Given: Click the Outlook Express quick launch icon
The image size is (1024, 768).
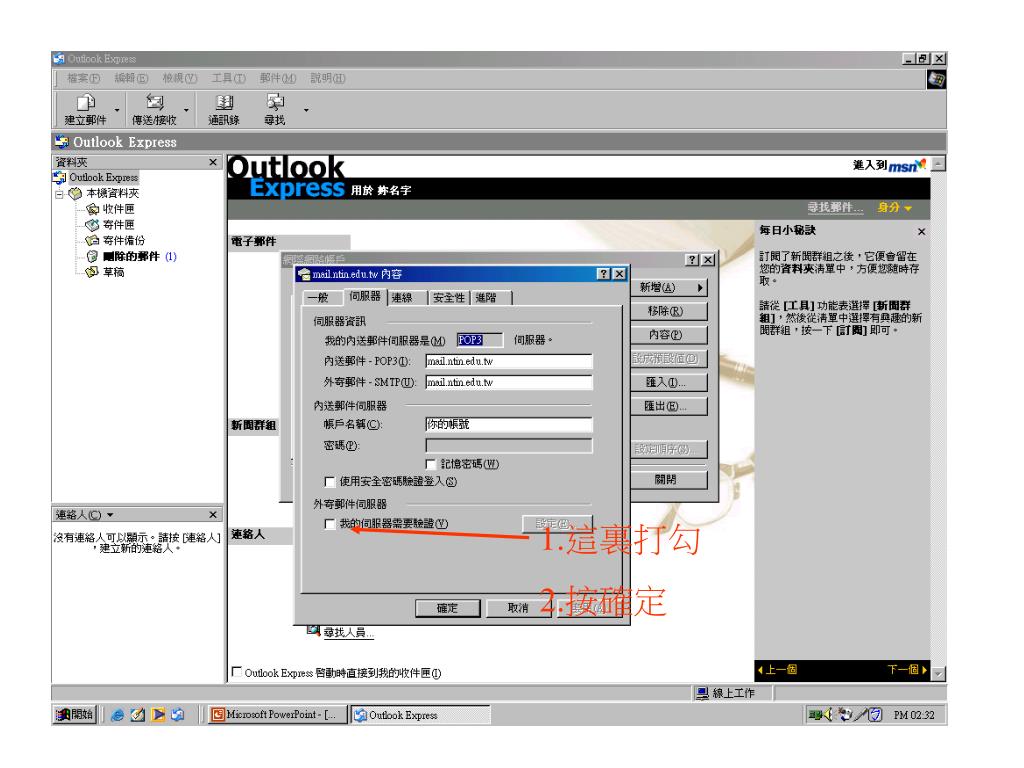Looking at the screenshot, I should 178,714.
